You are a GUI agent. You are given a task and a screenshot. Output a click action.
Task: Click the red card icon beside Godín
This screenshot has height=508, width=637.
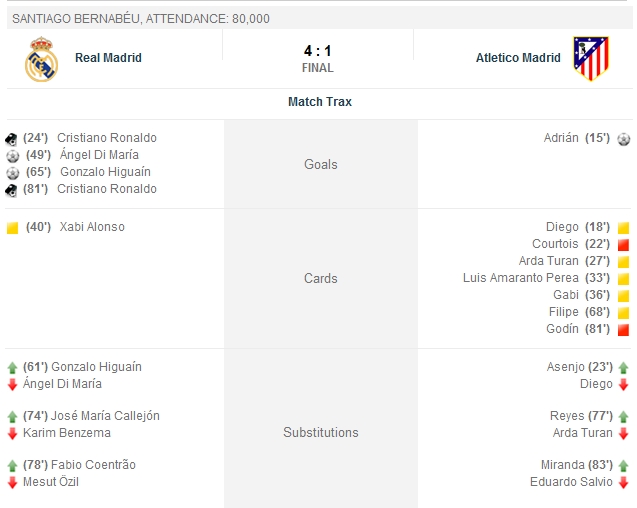click(x=623, y=330)
